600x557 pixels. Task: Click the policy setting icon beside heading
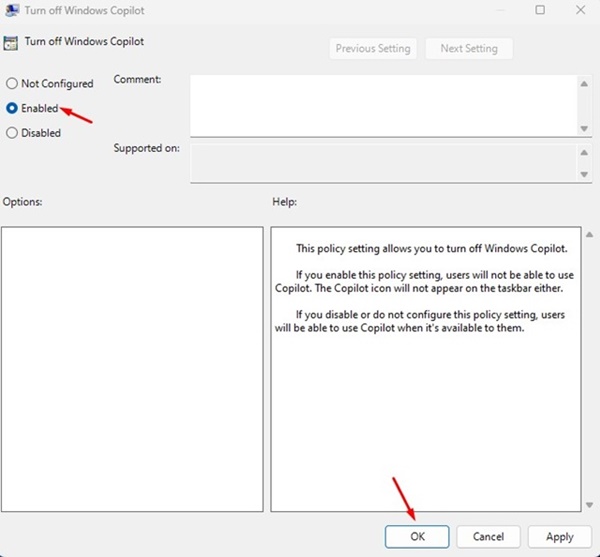click(11, 43)
